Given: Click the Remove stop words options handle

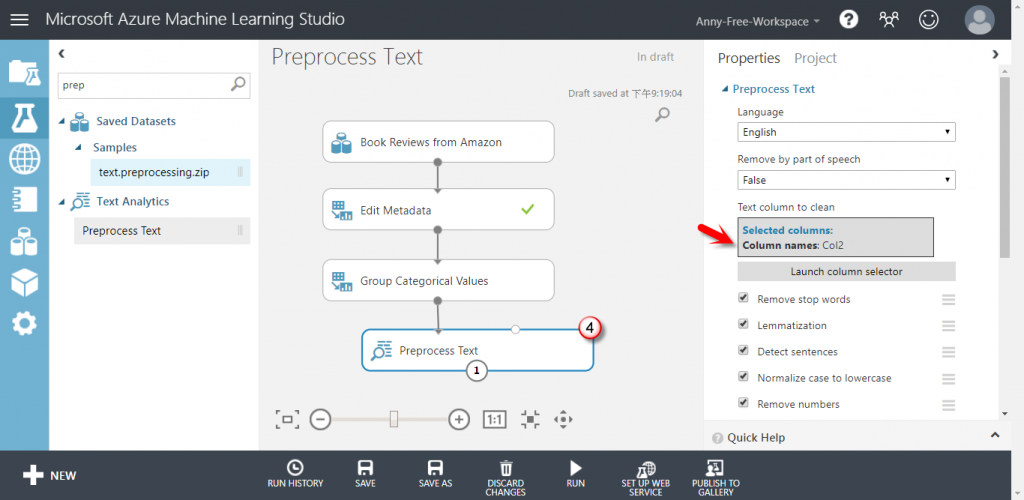Looking at the screenshot, I should (x=948, y=299).
